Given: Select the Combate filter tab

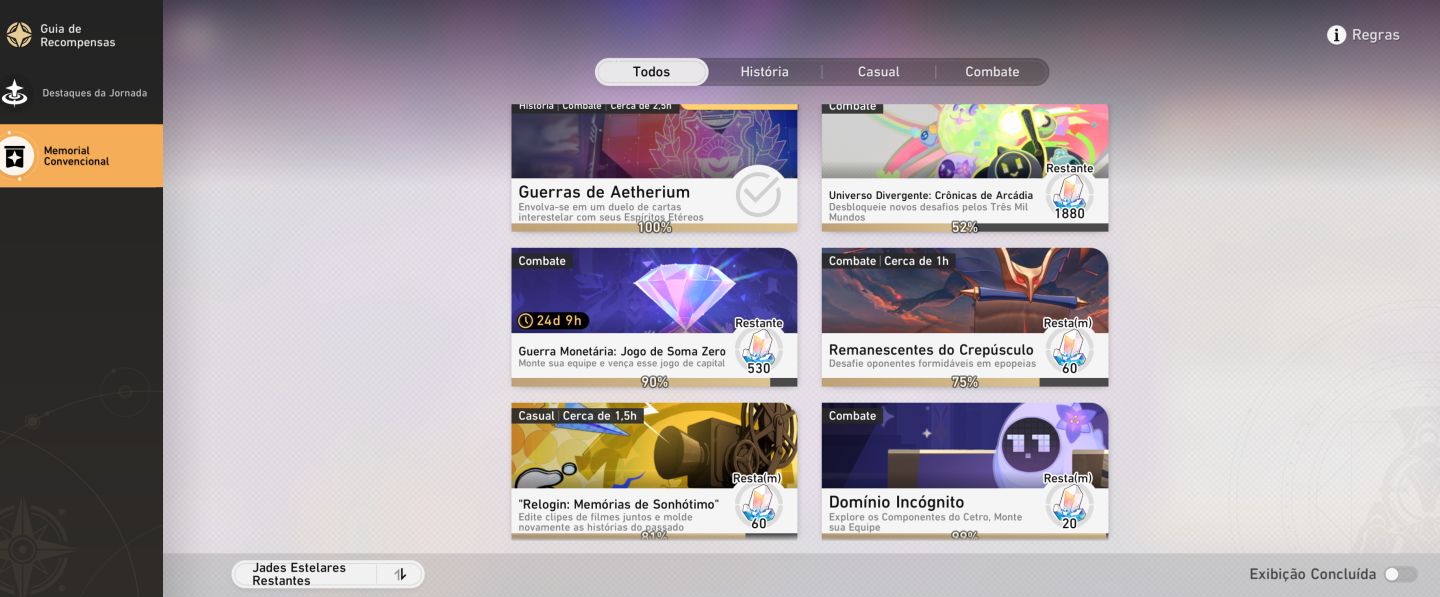Looking at the screenshot, I should (992, 72).
